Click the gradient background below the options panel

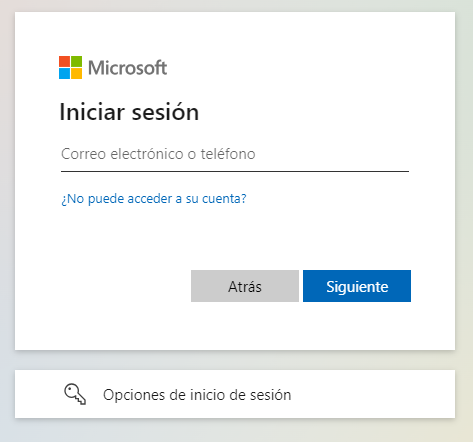(233, 431)
